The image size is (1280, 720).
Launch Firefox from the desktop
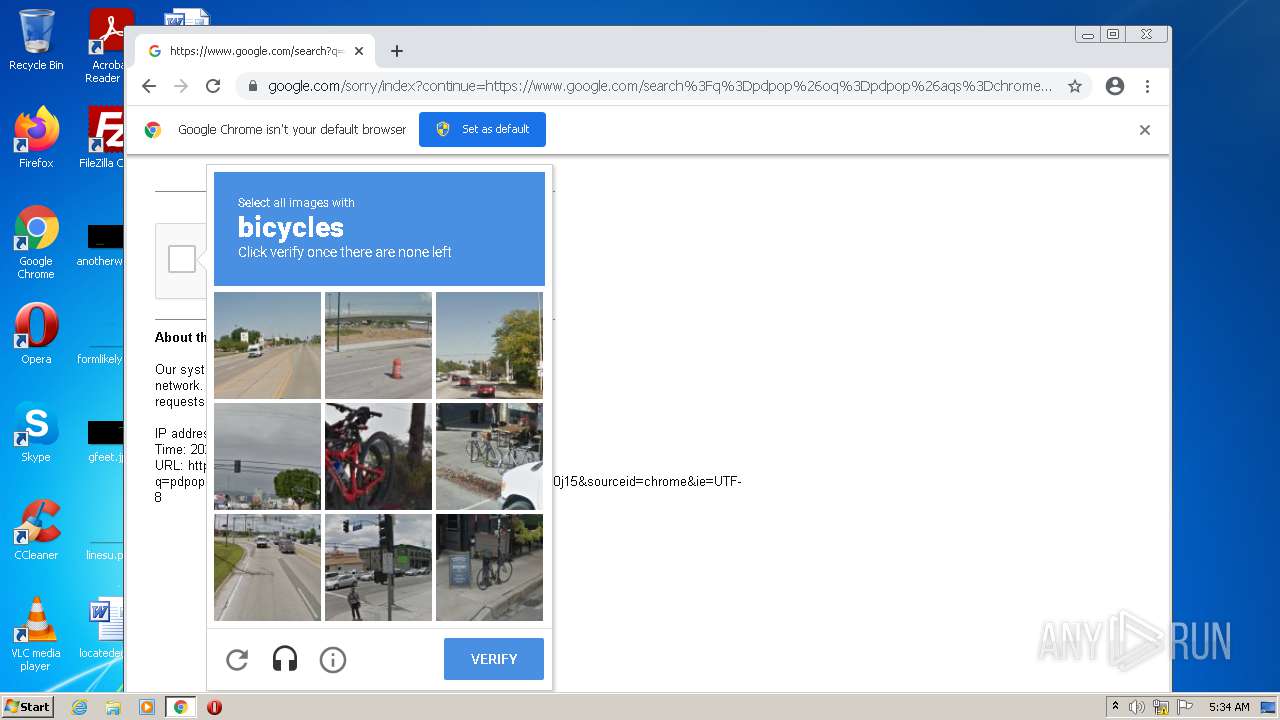[36, 138]
